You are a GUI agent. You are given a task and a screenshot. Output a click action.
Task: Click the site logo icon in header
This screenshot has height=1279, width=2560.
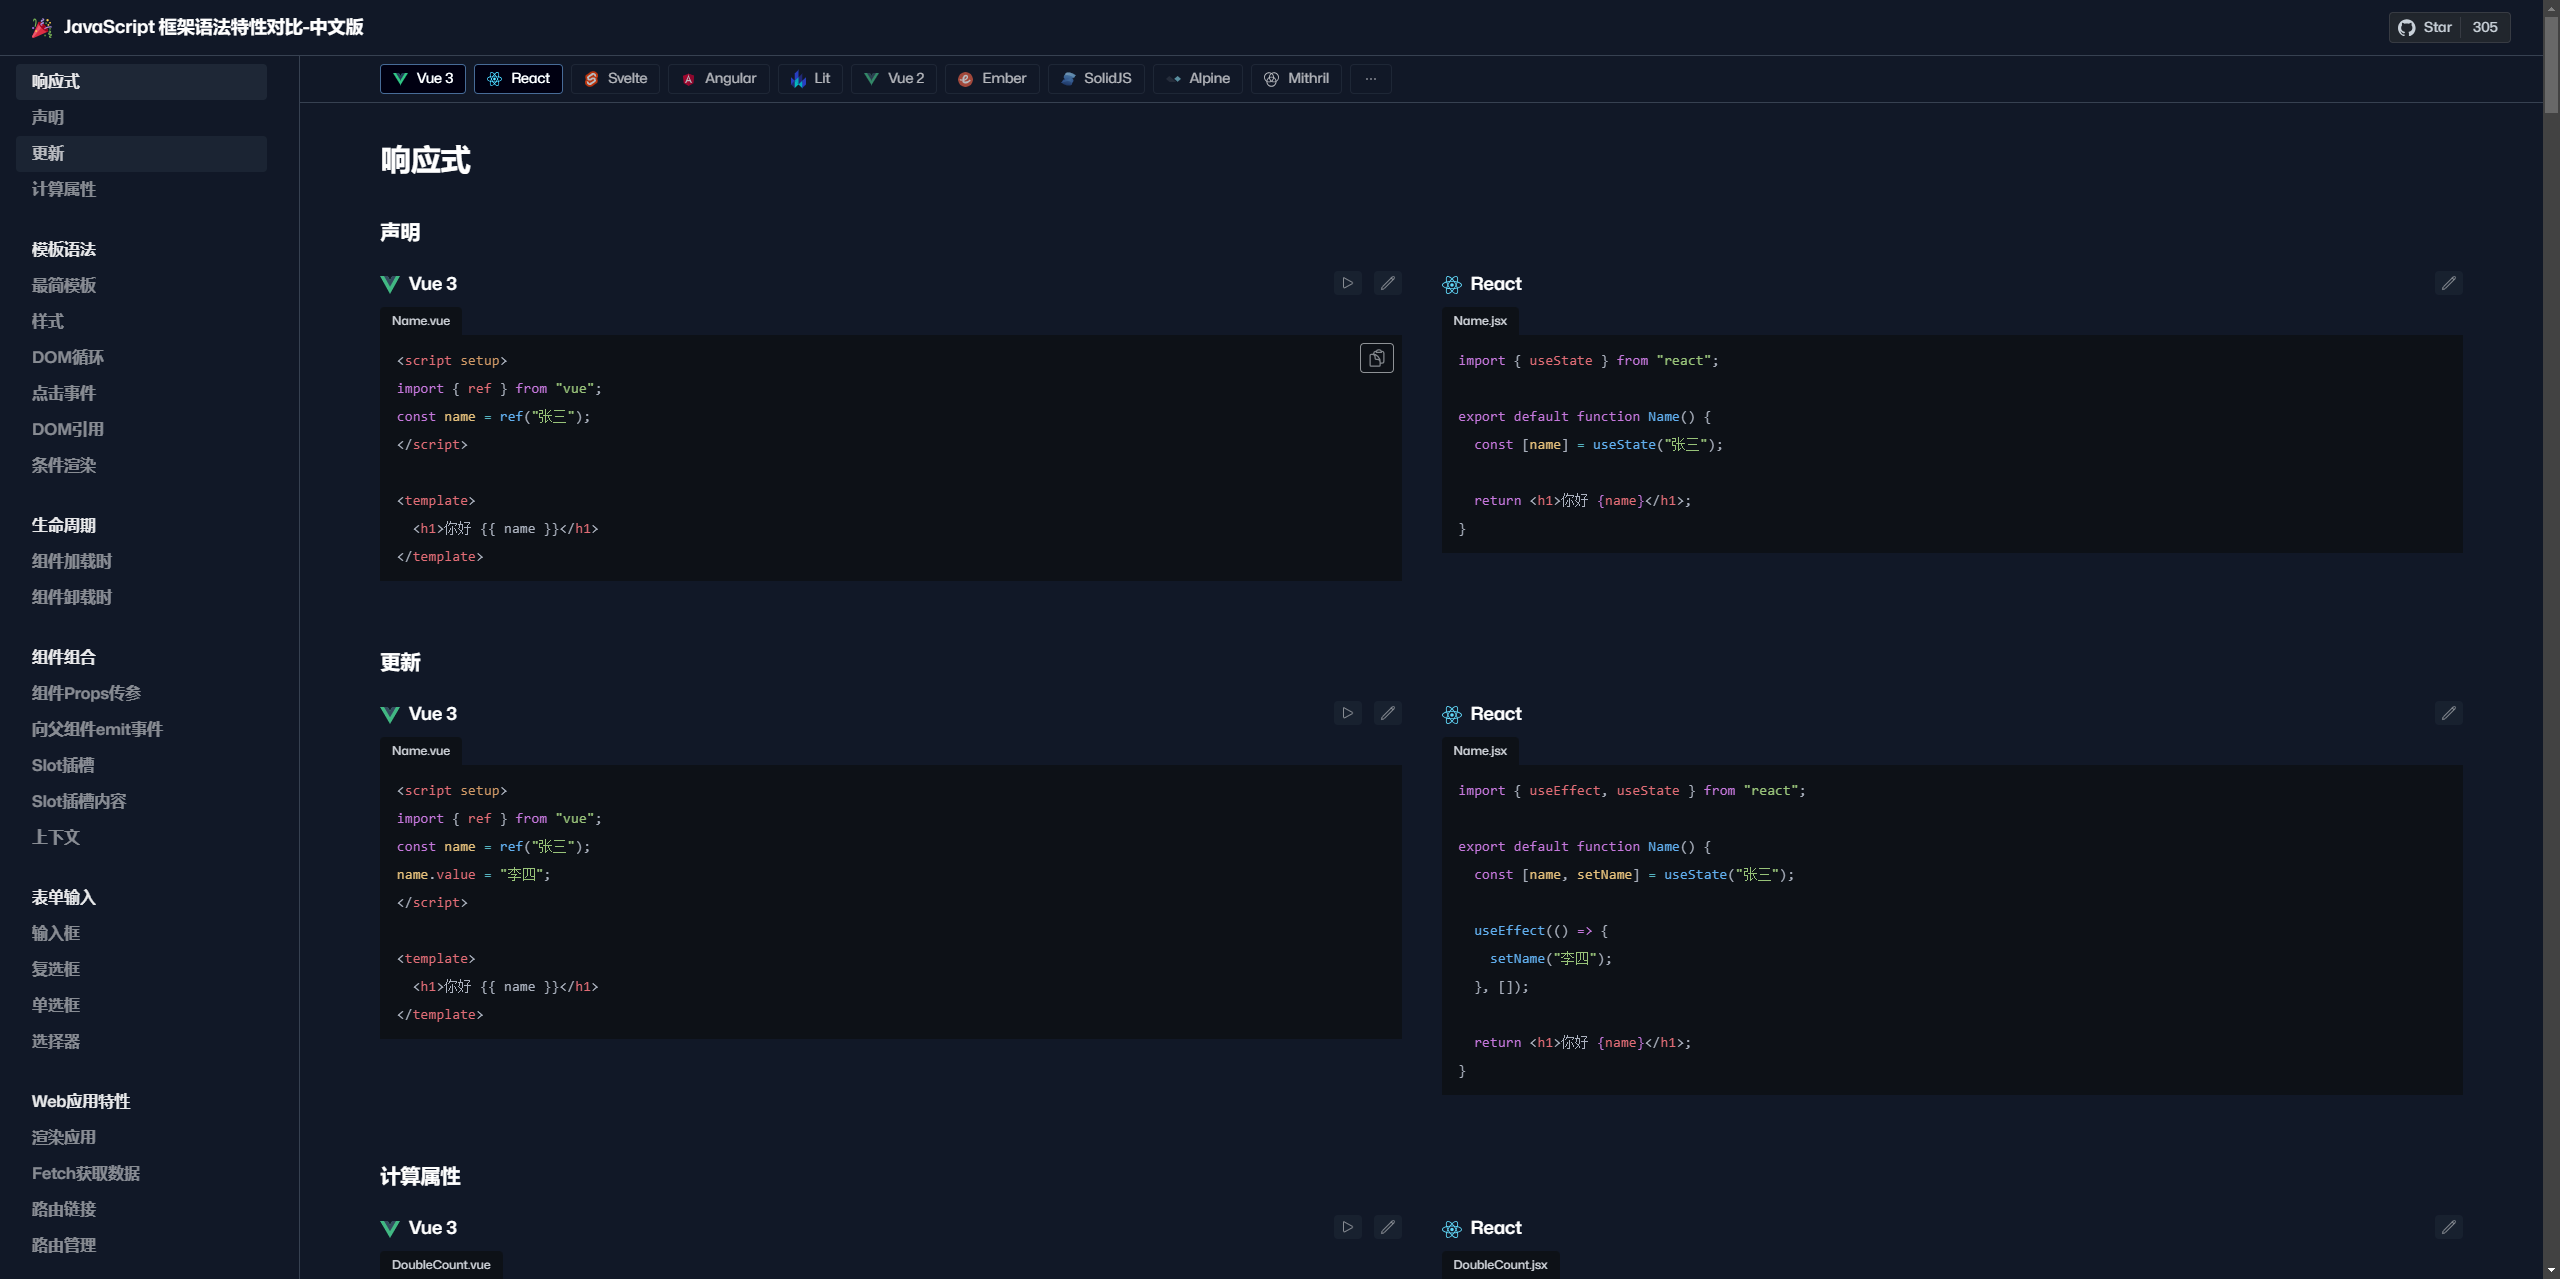(x=42, y=27)
